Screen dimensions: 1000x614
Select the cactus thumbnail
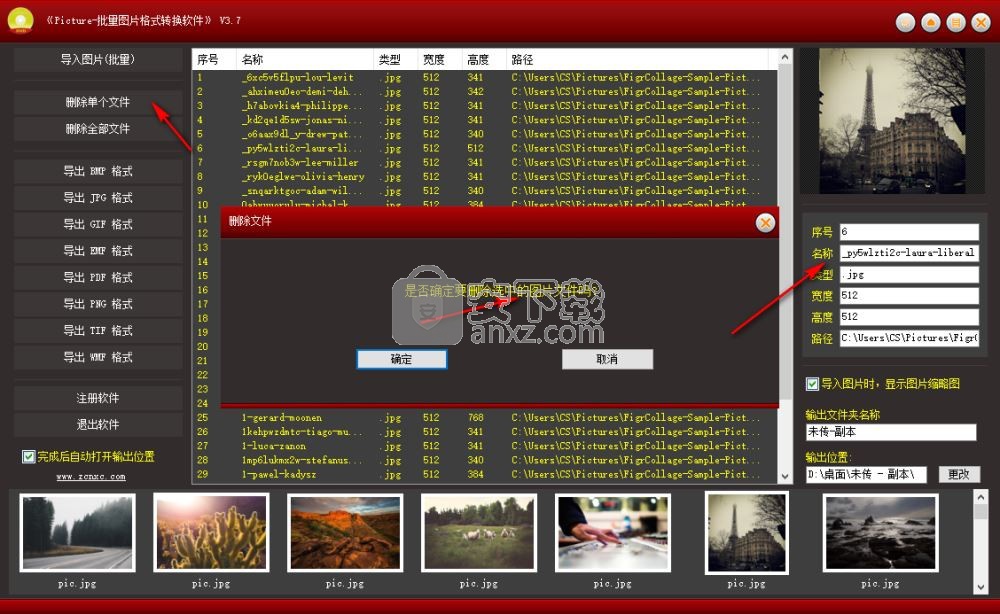[x=211, y=533]
